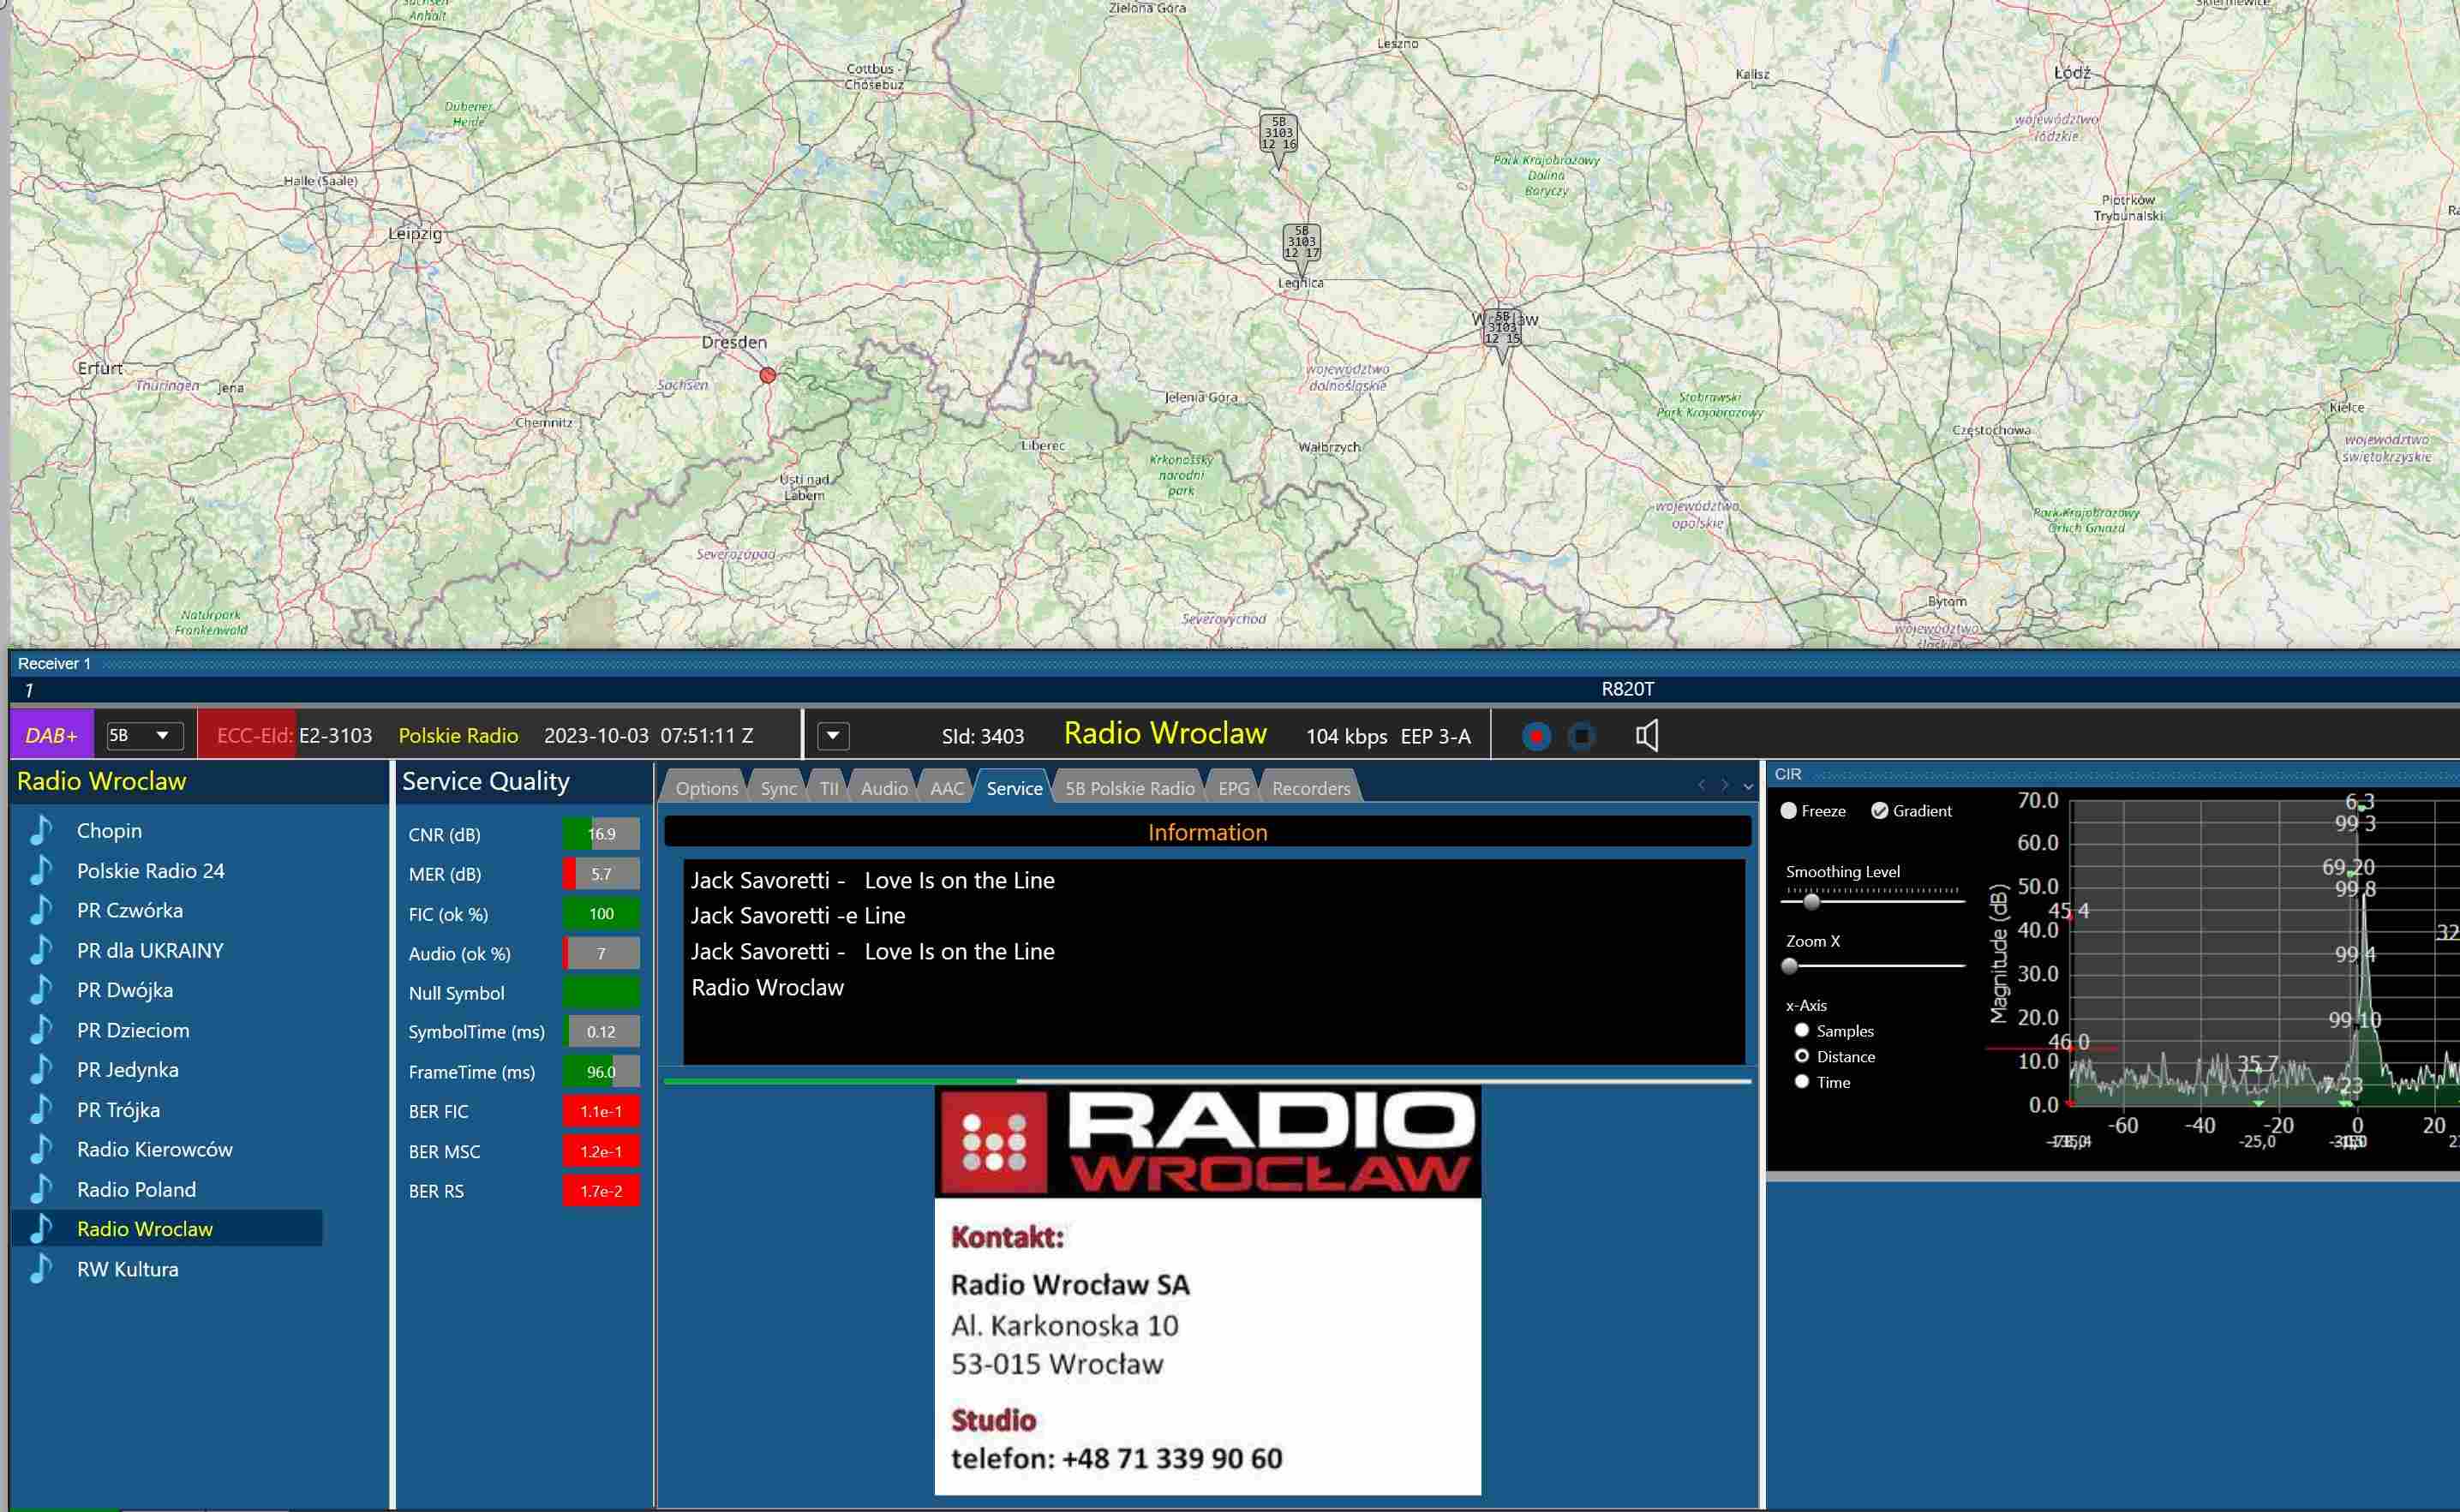The image size is (2460, 1512).
Task: Click the note icon beside Radio Poland
Action: tap(41, 1190)
